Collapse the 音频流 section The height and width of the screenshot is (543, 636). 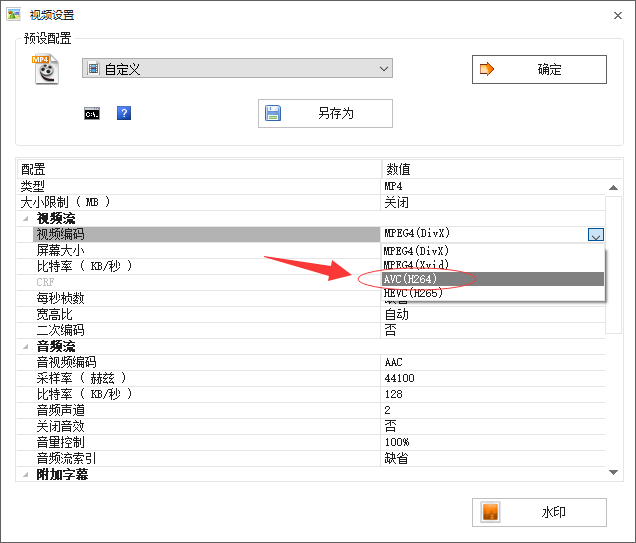coord(26,346)
